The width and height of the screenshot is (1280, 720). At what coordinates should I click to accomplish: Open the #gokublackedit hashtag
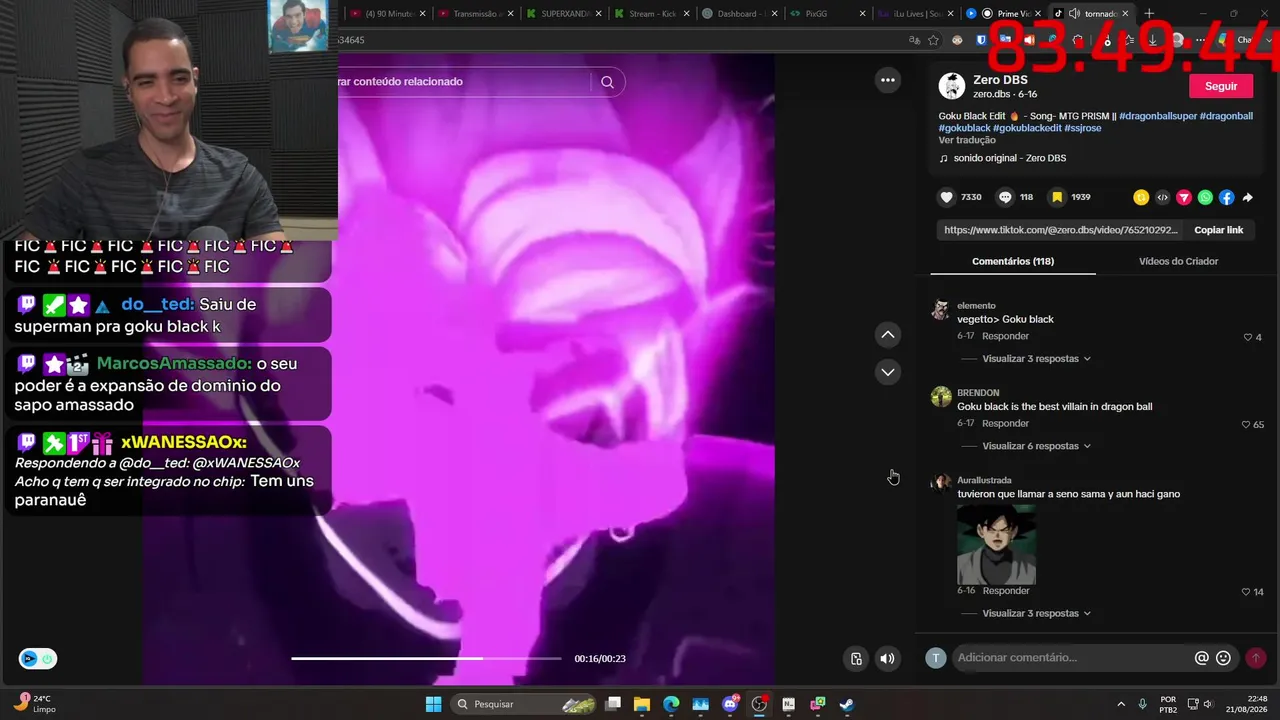1027,129
